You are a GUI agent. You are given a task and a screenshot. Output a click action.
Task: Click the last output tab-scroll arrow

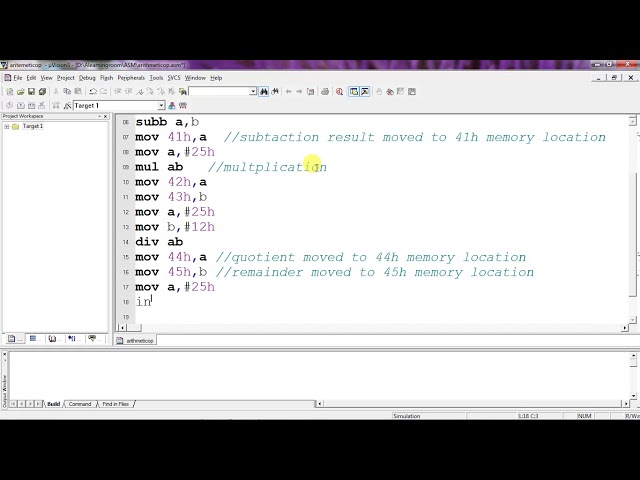[38, 404]
